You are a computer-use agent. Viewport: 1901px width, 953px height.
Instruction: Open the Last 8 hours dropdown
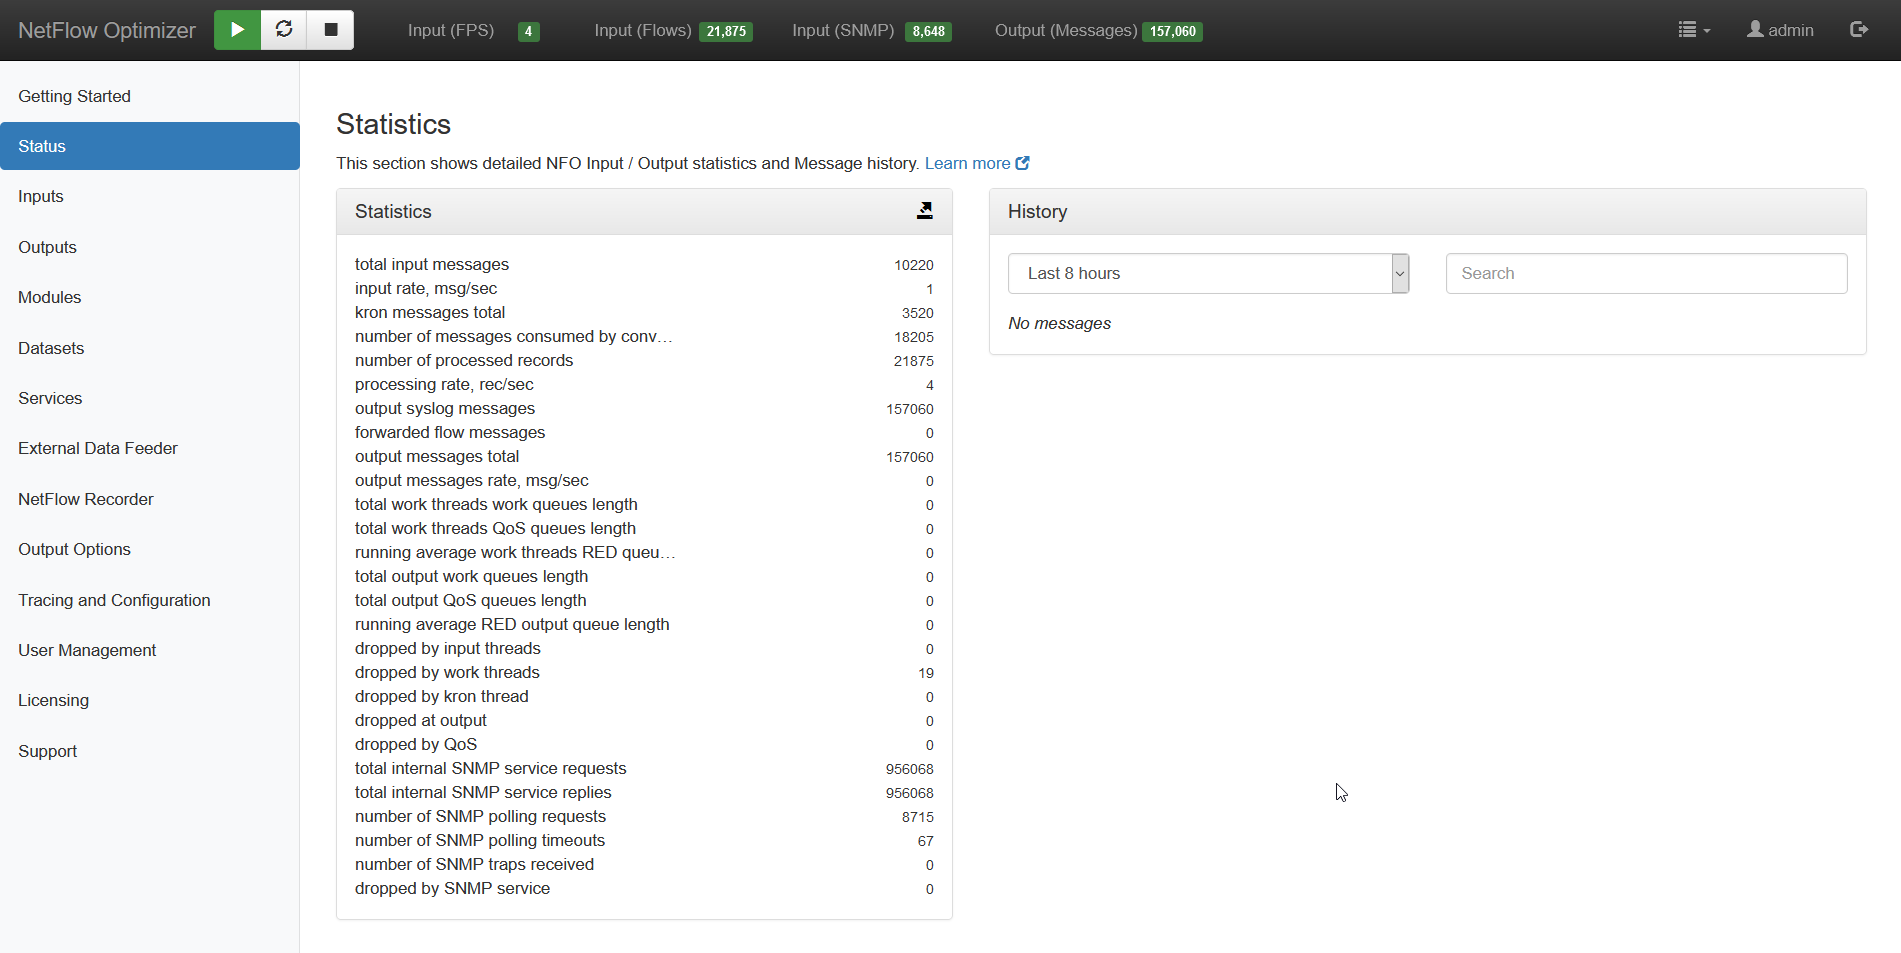pyautogui.click(x=1208, y=273)
